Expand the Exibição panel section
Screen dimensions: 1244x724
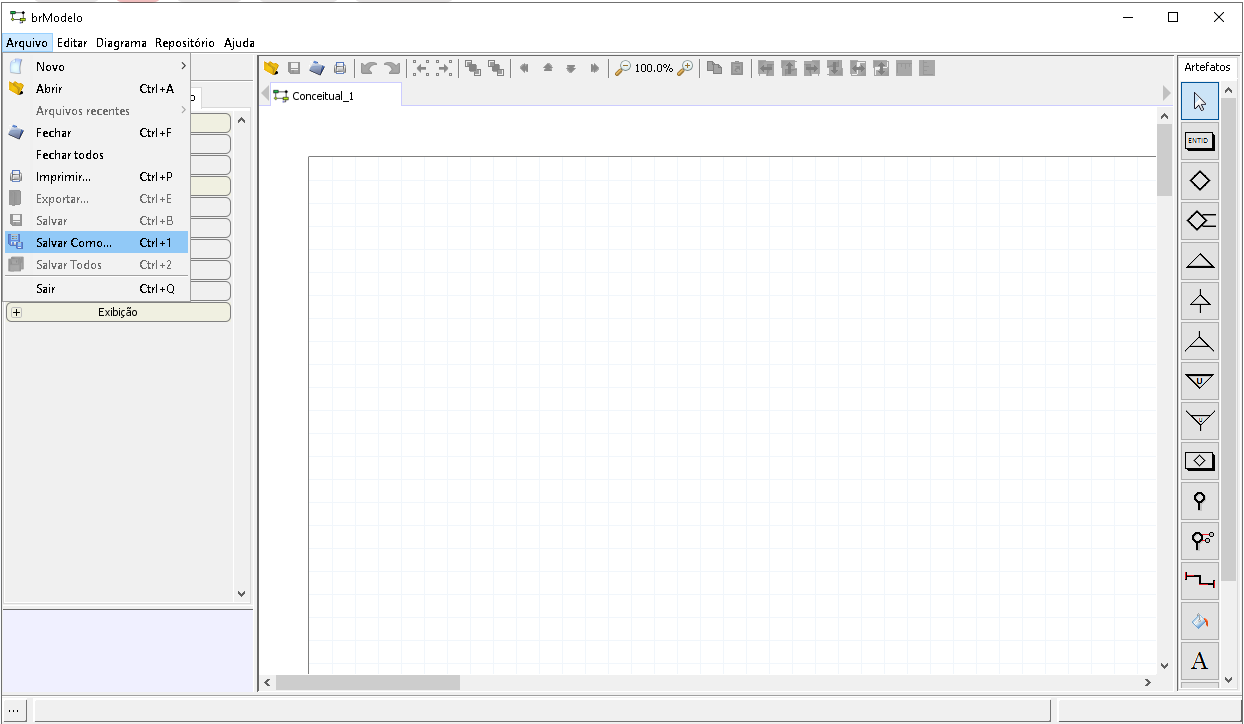16,312
